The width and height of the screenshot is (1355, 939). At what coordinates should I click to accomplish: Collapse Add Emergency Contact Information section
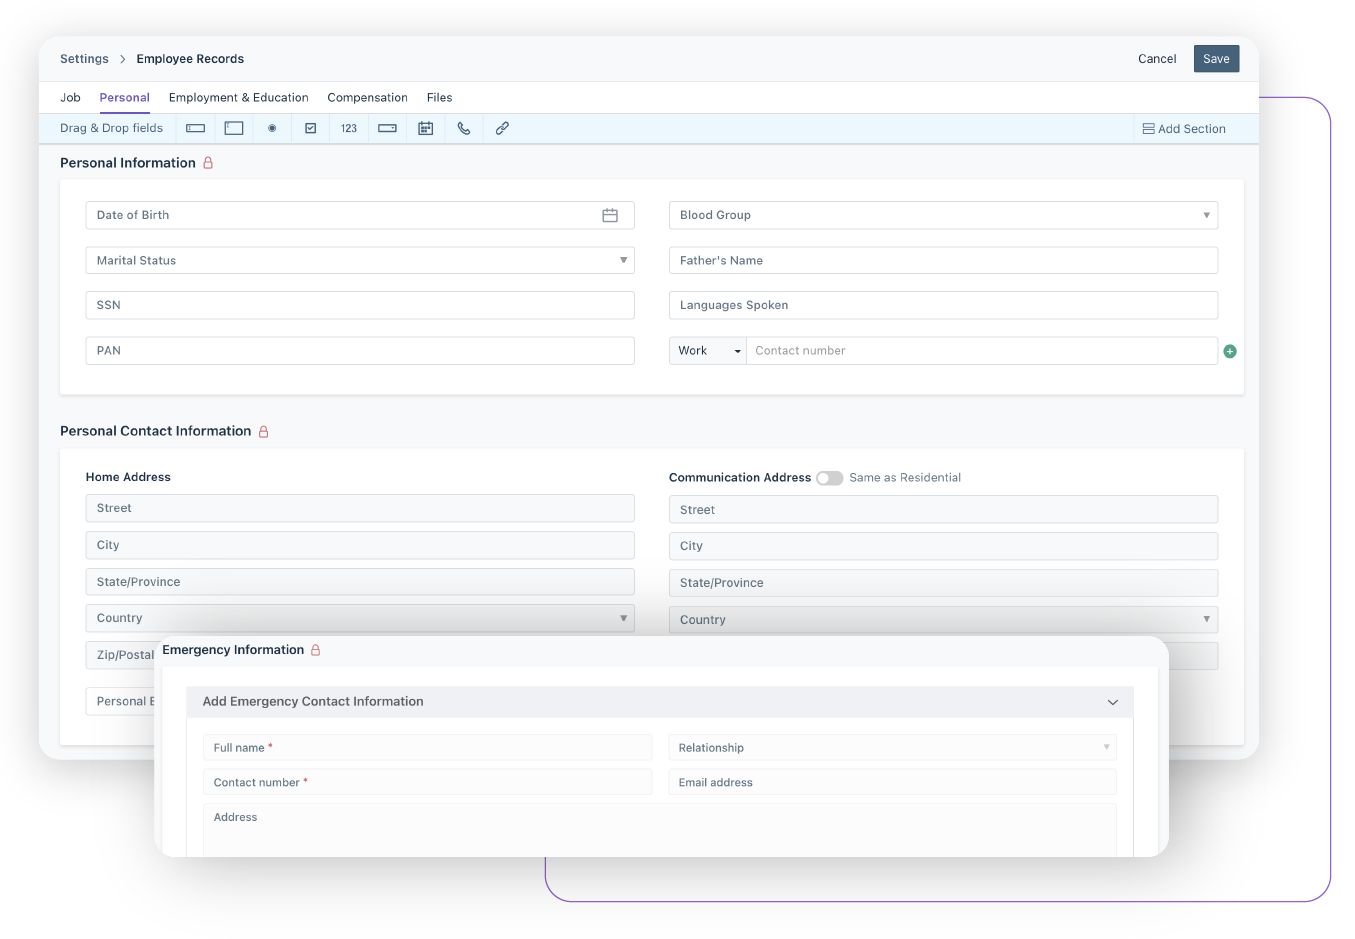[x=1112, y=701]
